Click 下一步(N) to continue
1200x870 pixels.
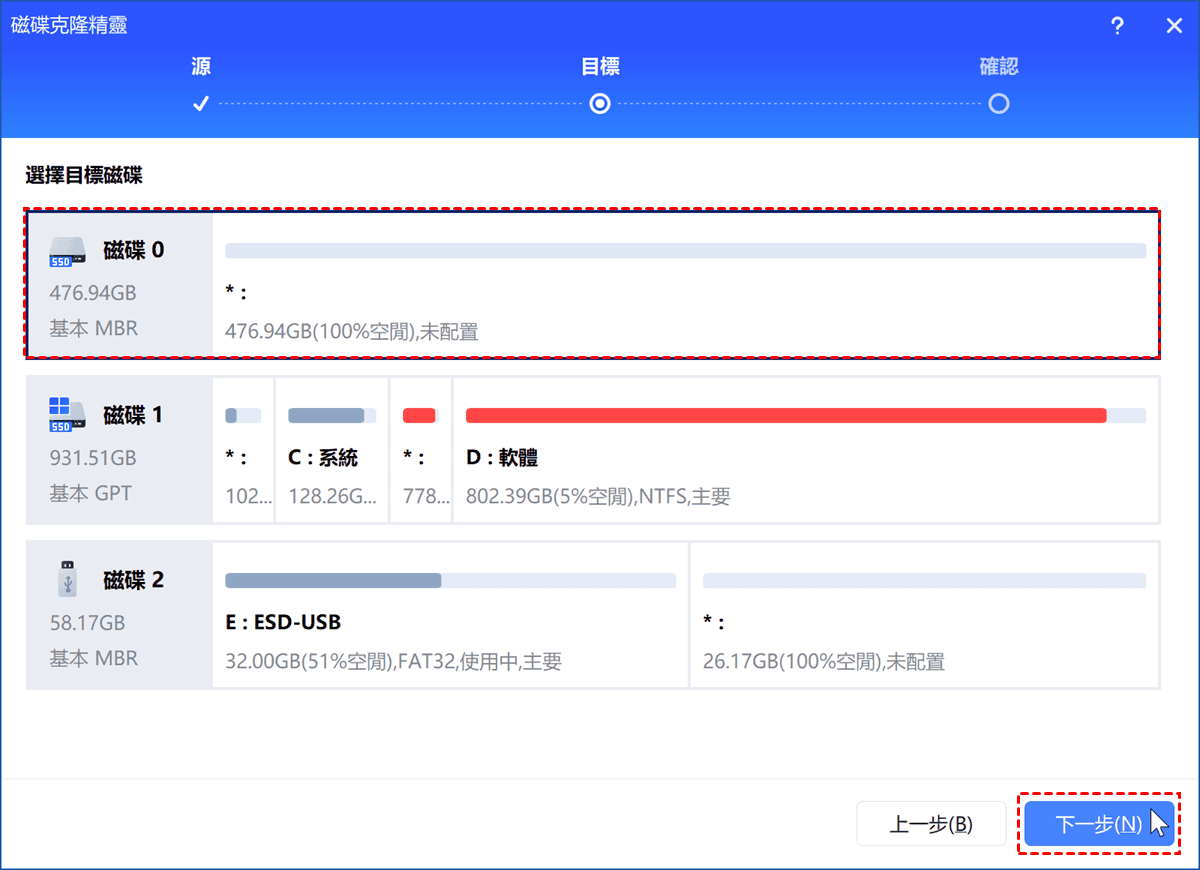coord(1098,824)
